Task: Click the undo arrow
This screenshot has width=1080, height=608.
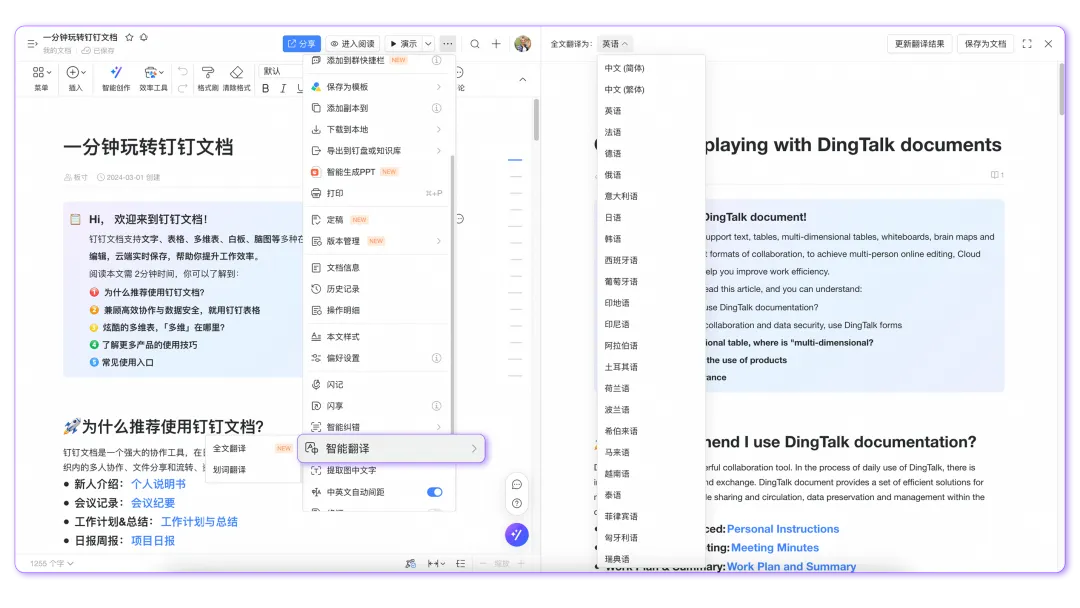Action: tap(183, 71)
